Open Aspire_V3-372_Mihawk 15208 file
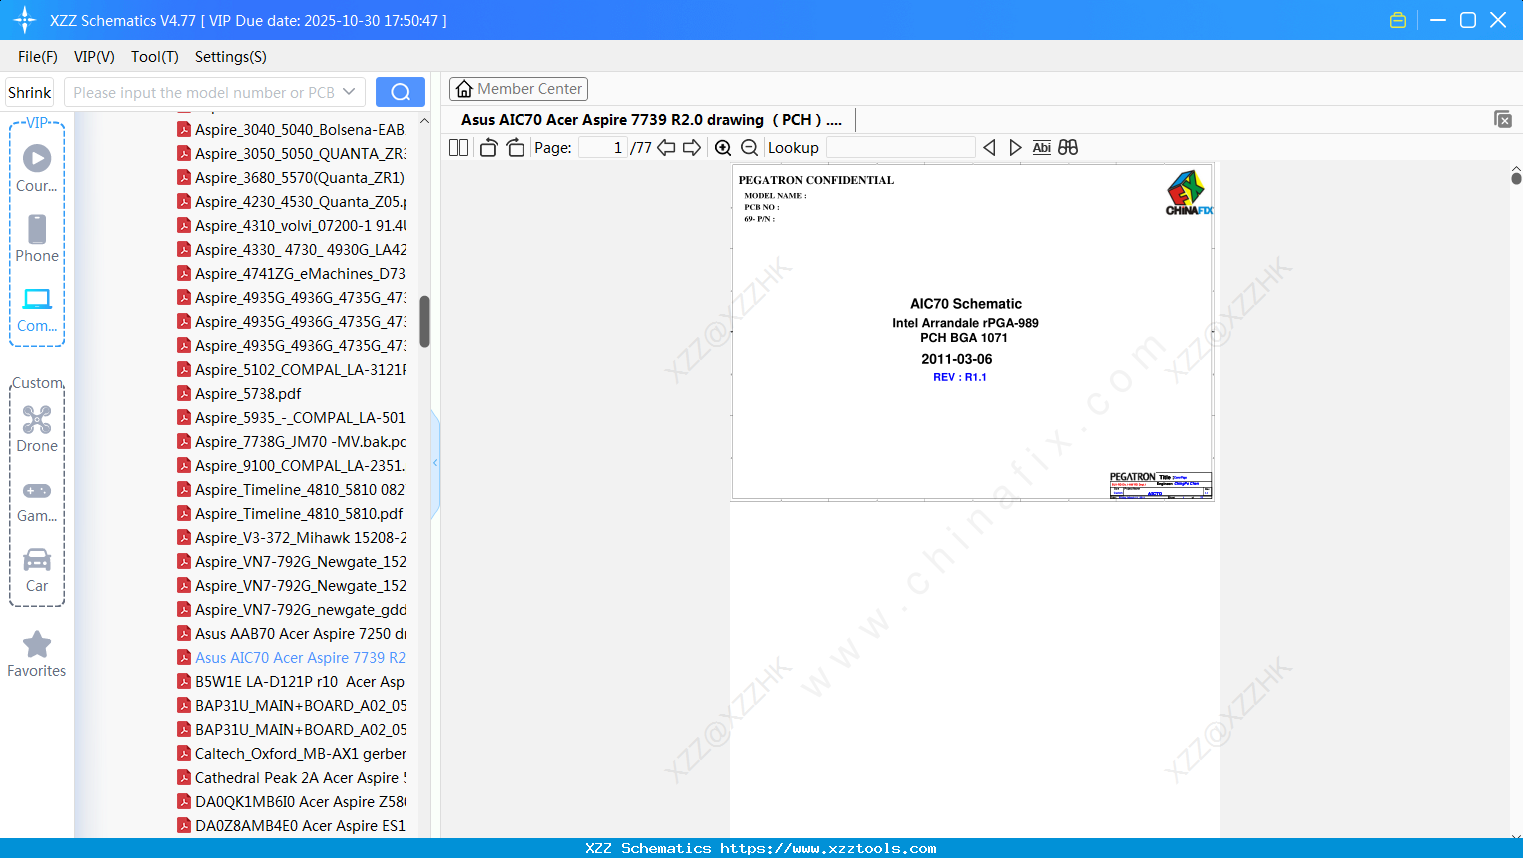The width and height of the screenshot is (1523, 858). [x=292, y=537]
